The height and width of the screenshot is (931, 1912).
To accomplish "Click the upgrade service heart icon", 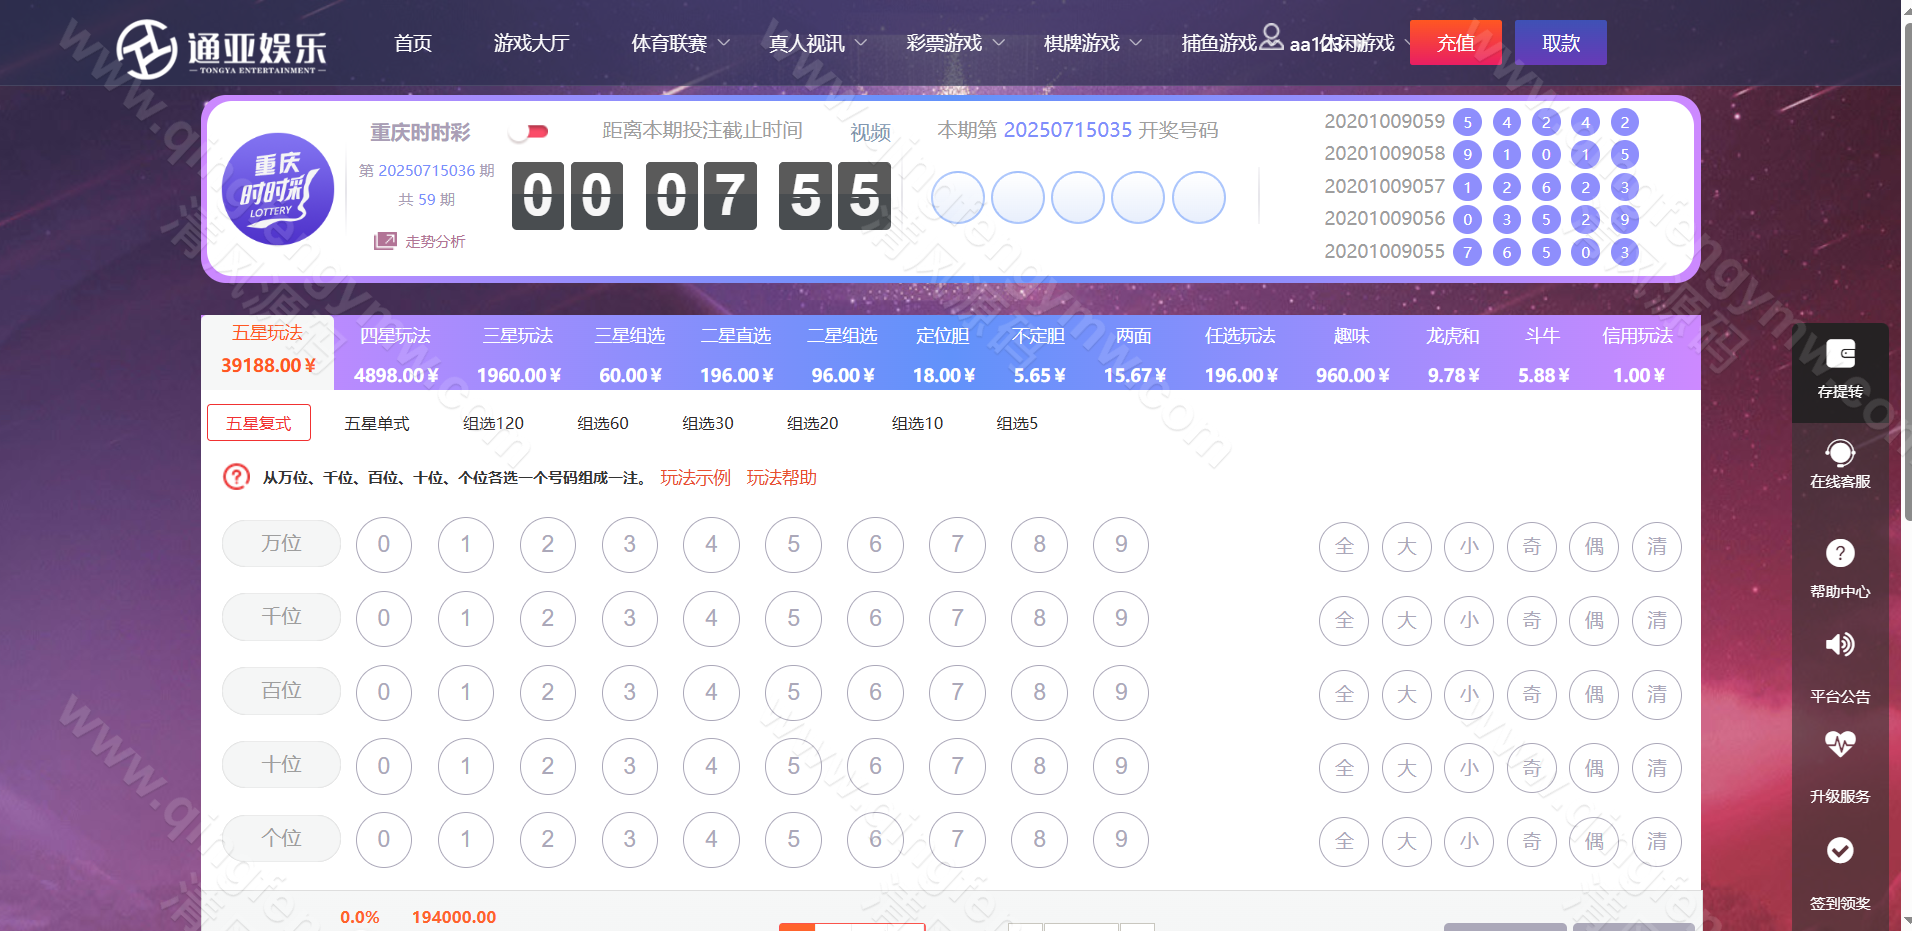I will pos(1840,743).
